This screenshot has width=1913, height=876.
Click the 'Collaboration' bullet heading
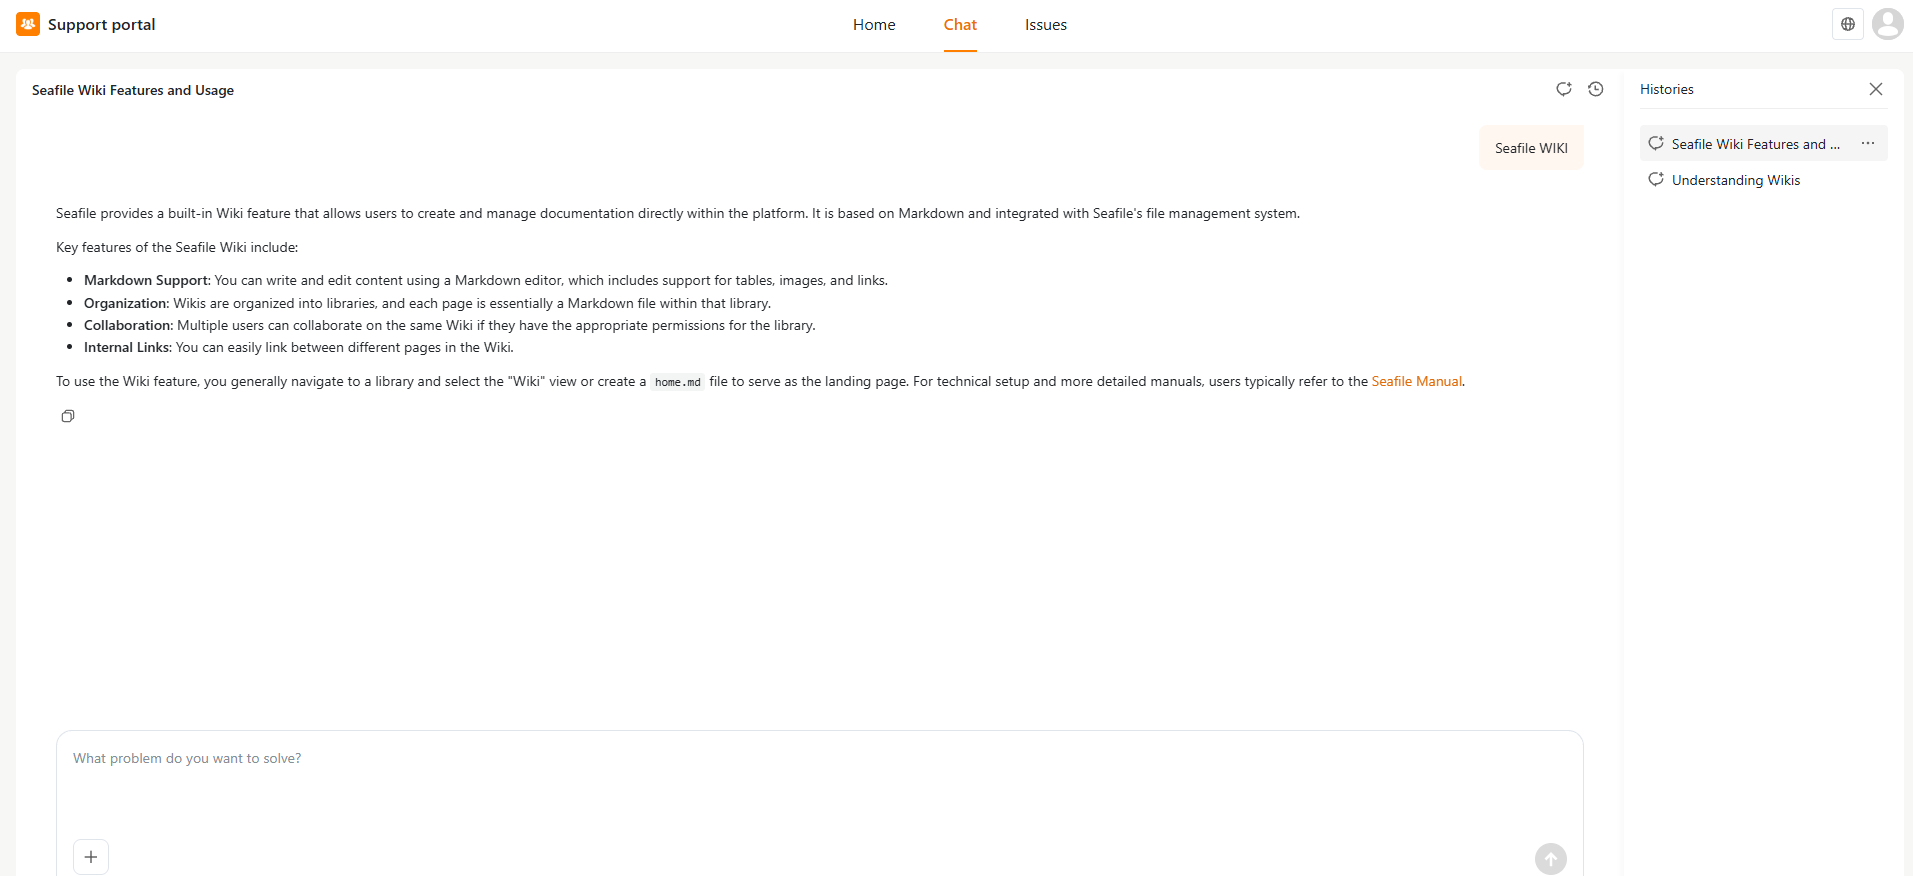(127, 325)
